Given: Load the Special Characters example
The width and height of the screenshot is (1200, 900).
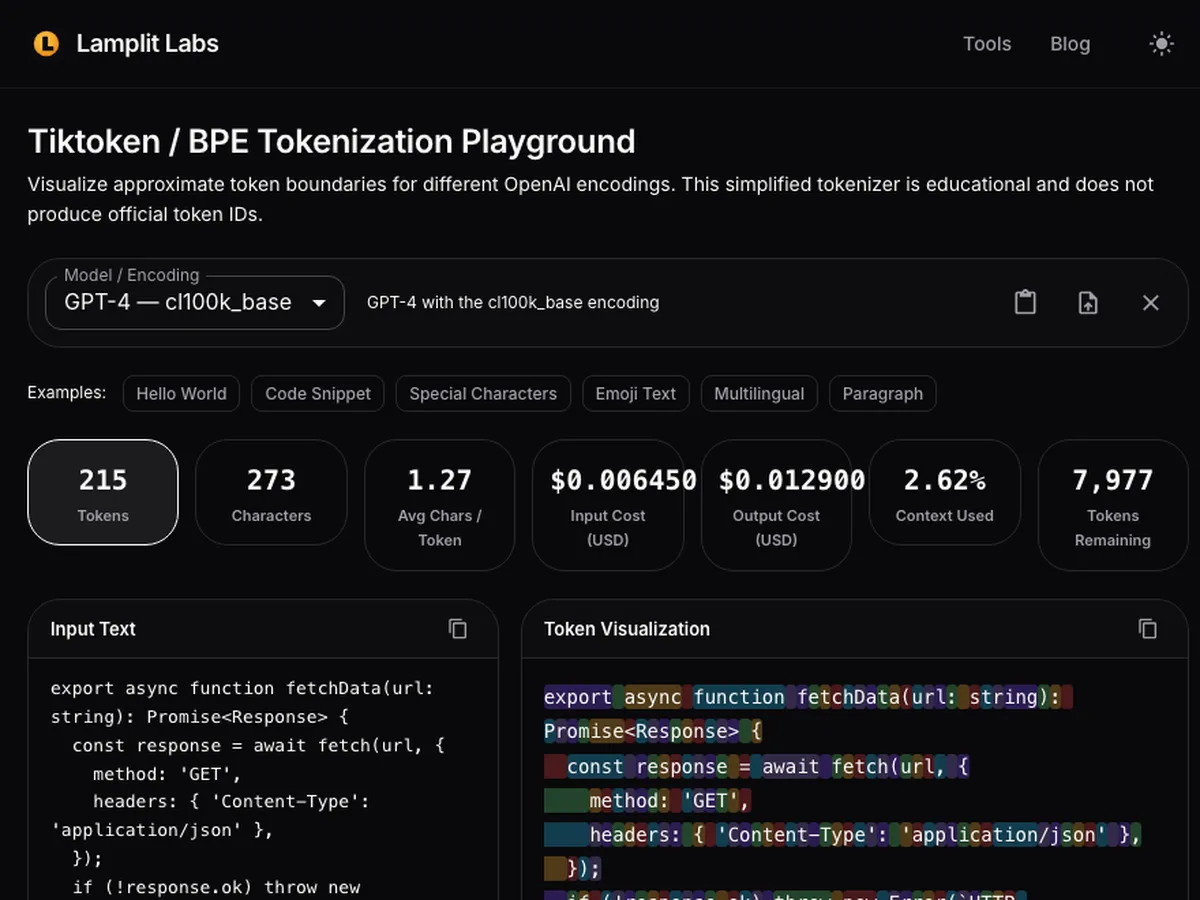Looking at the screenshot, I should coord(483,394).
